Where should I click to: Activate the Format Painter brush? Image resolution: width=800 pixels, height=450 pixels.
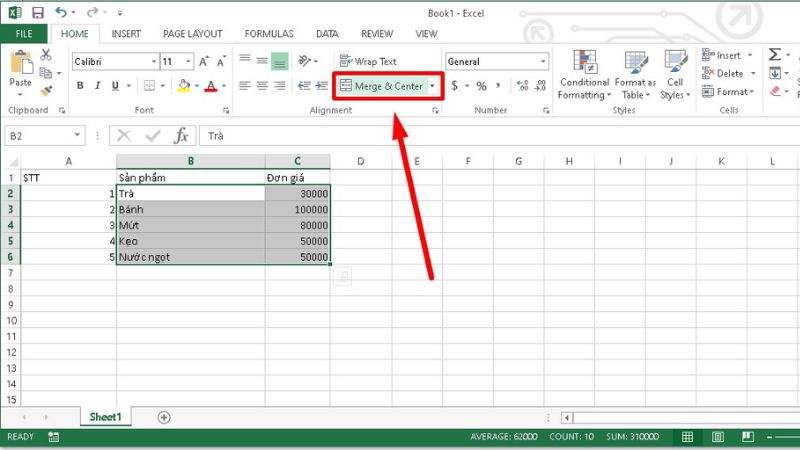pos(46,91)
